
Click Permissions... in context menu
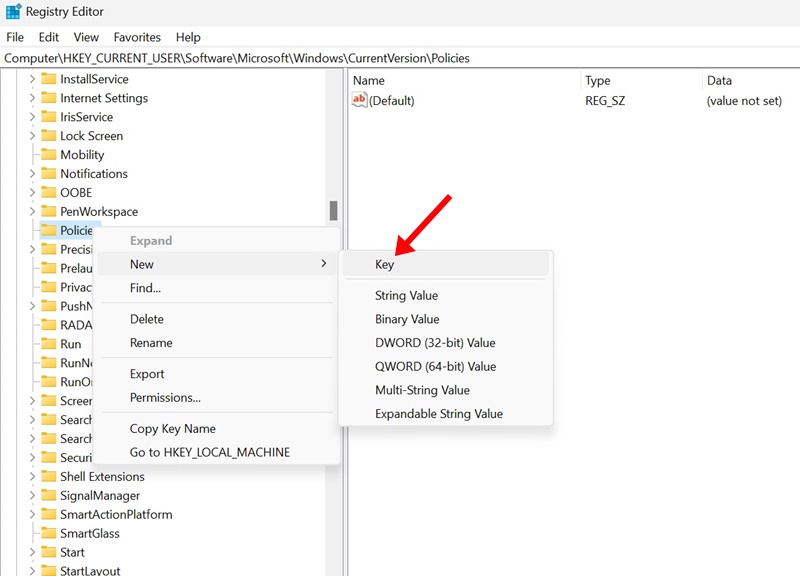(x=165, y=398)
